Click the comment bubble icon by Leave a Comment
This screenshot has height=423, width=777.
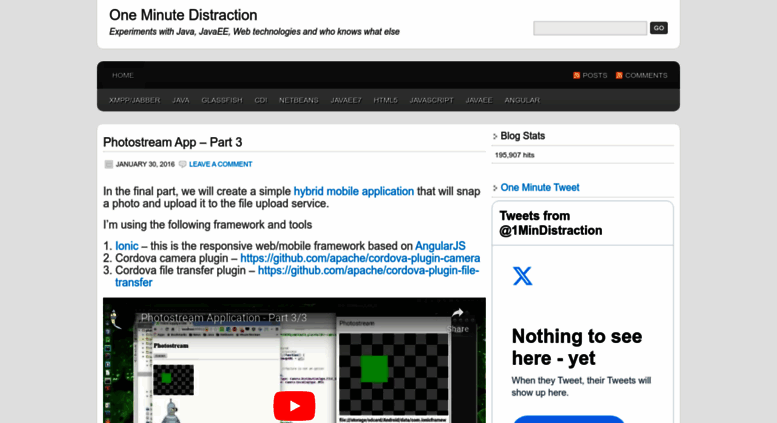(x=182, y=164)
